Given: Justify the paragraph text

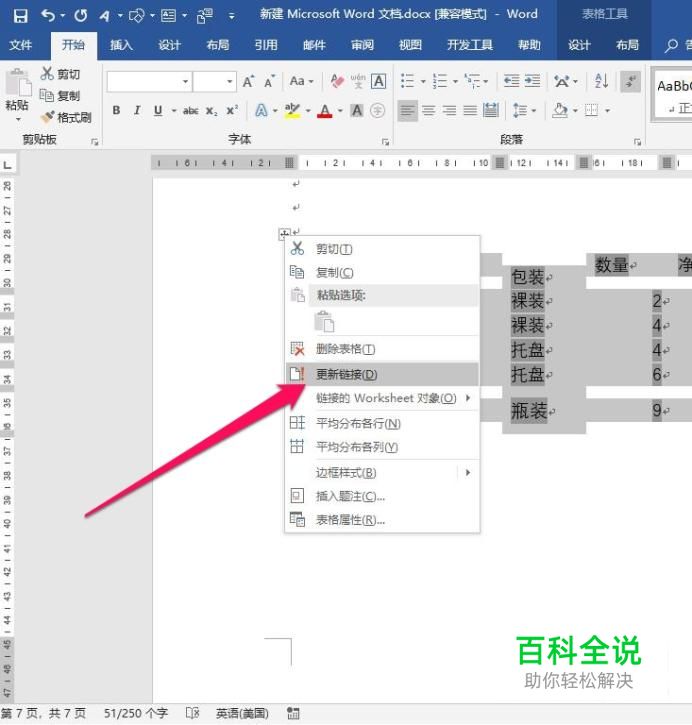Looking at the screenshot, I should [x=470, y=111].
